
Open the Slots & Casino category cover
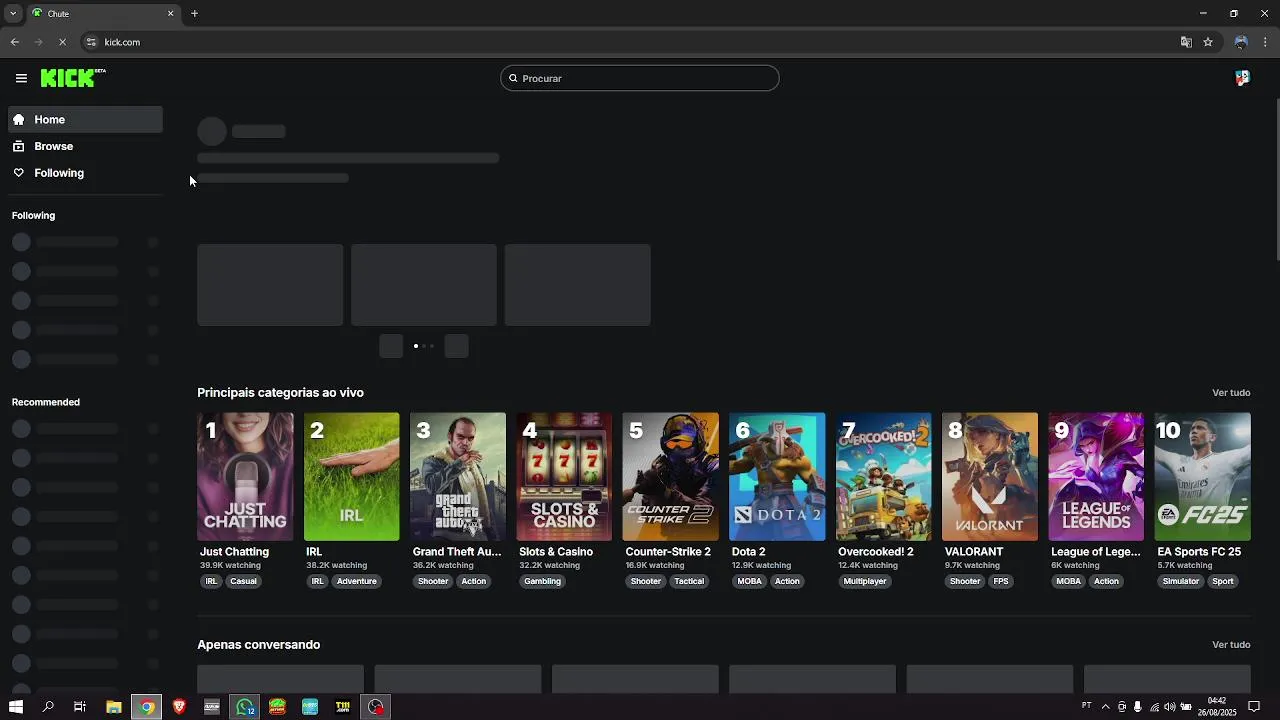(x=564, y=477)
